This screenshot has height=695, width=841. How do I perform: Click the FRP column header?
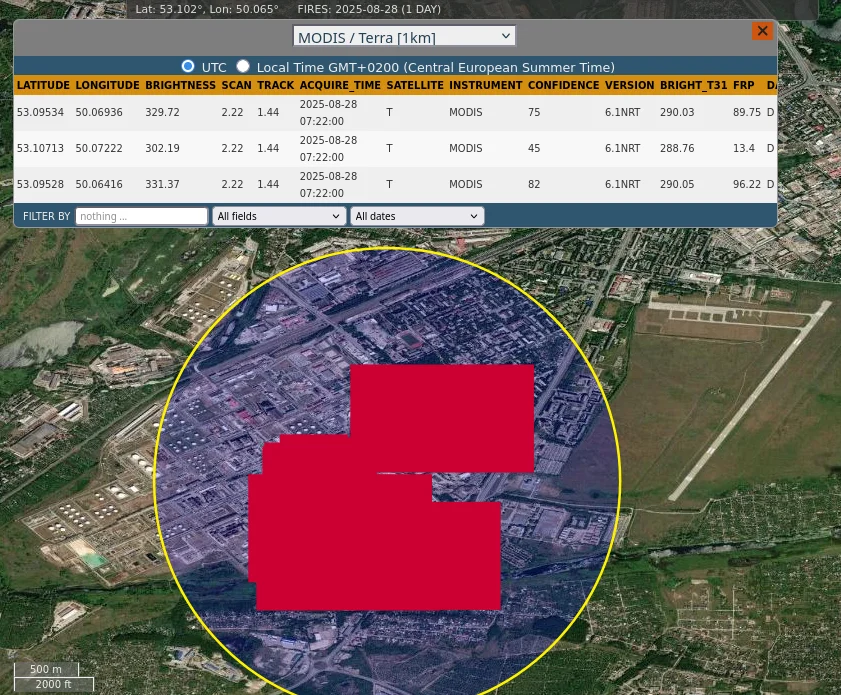[x=743, y=86]
